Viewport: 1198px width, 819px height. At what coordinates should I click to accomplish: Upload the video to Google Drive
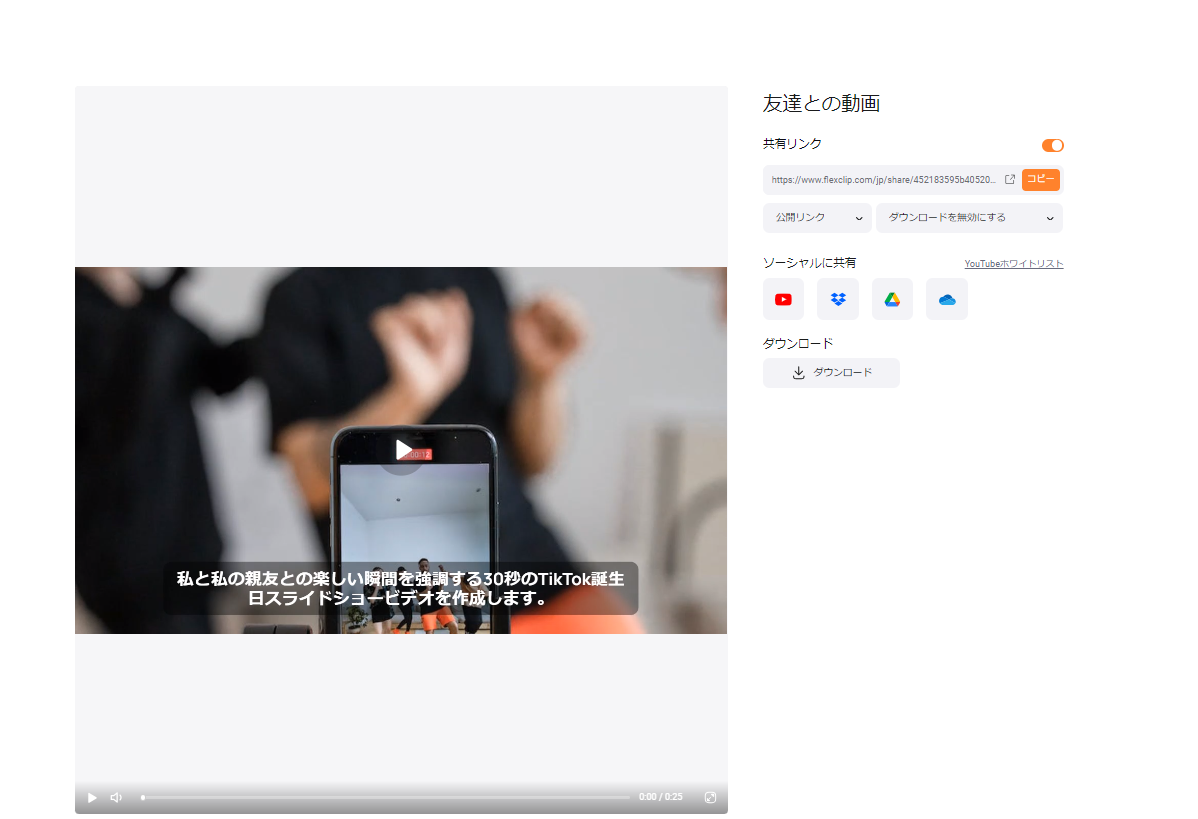[x=892, y=299]
